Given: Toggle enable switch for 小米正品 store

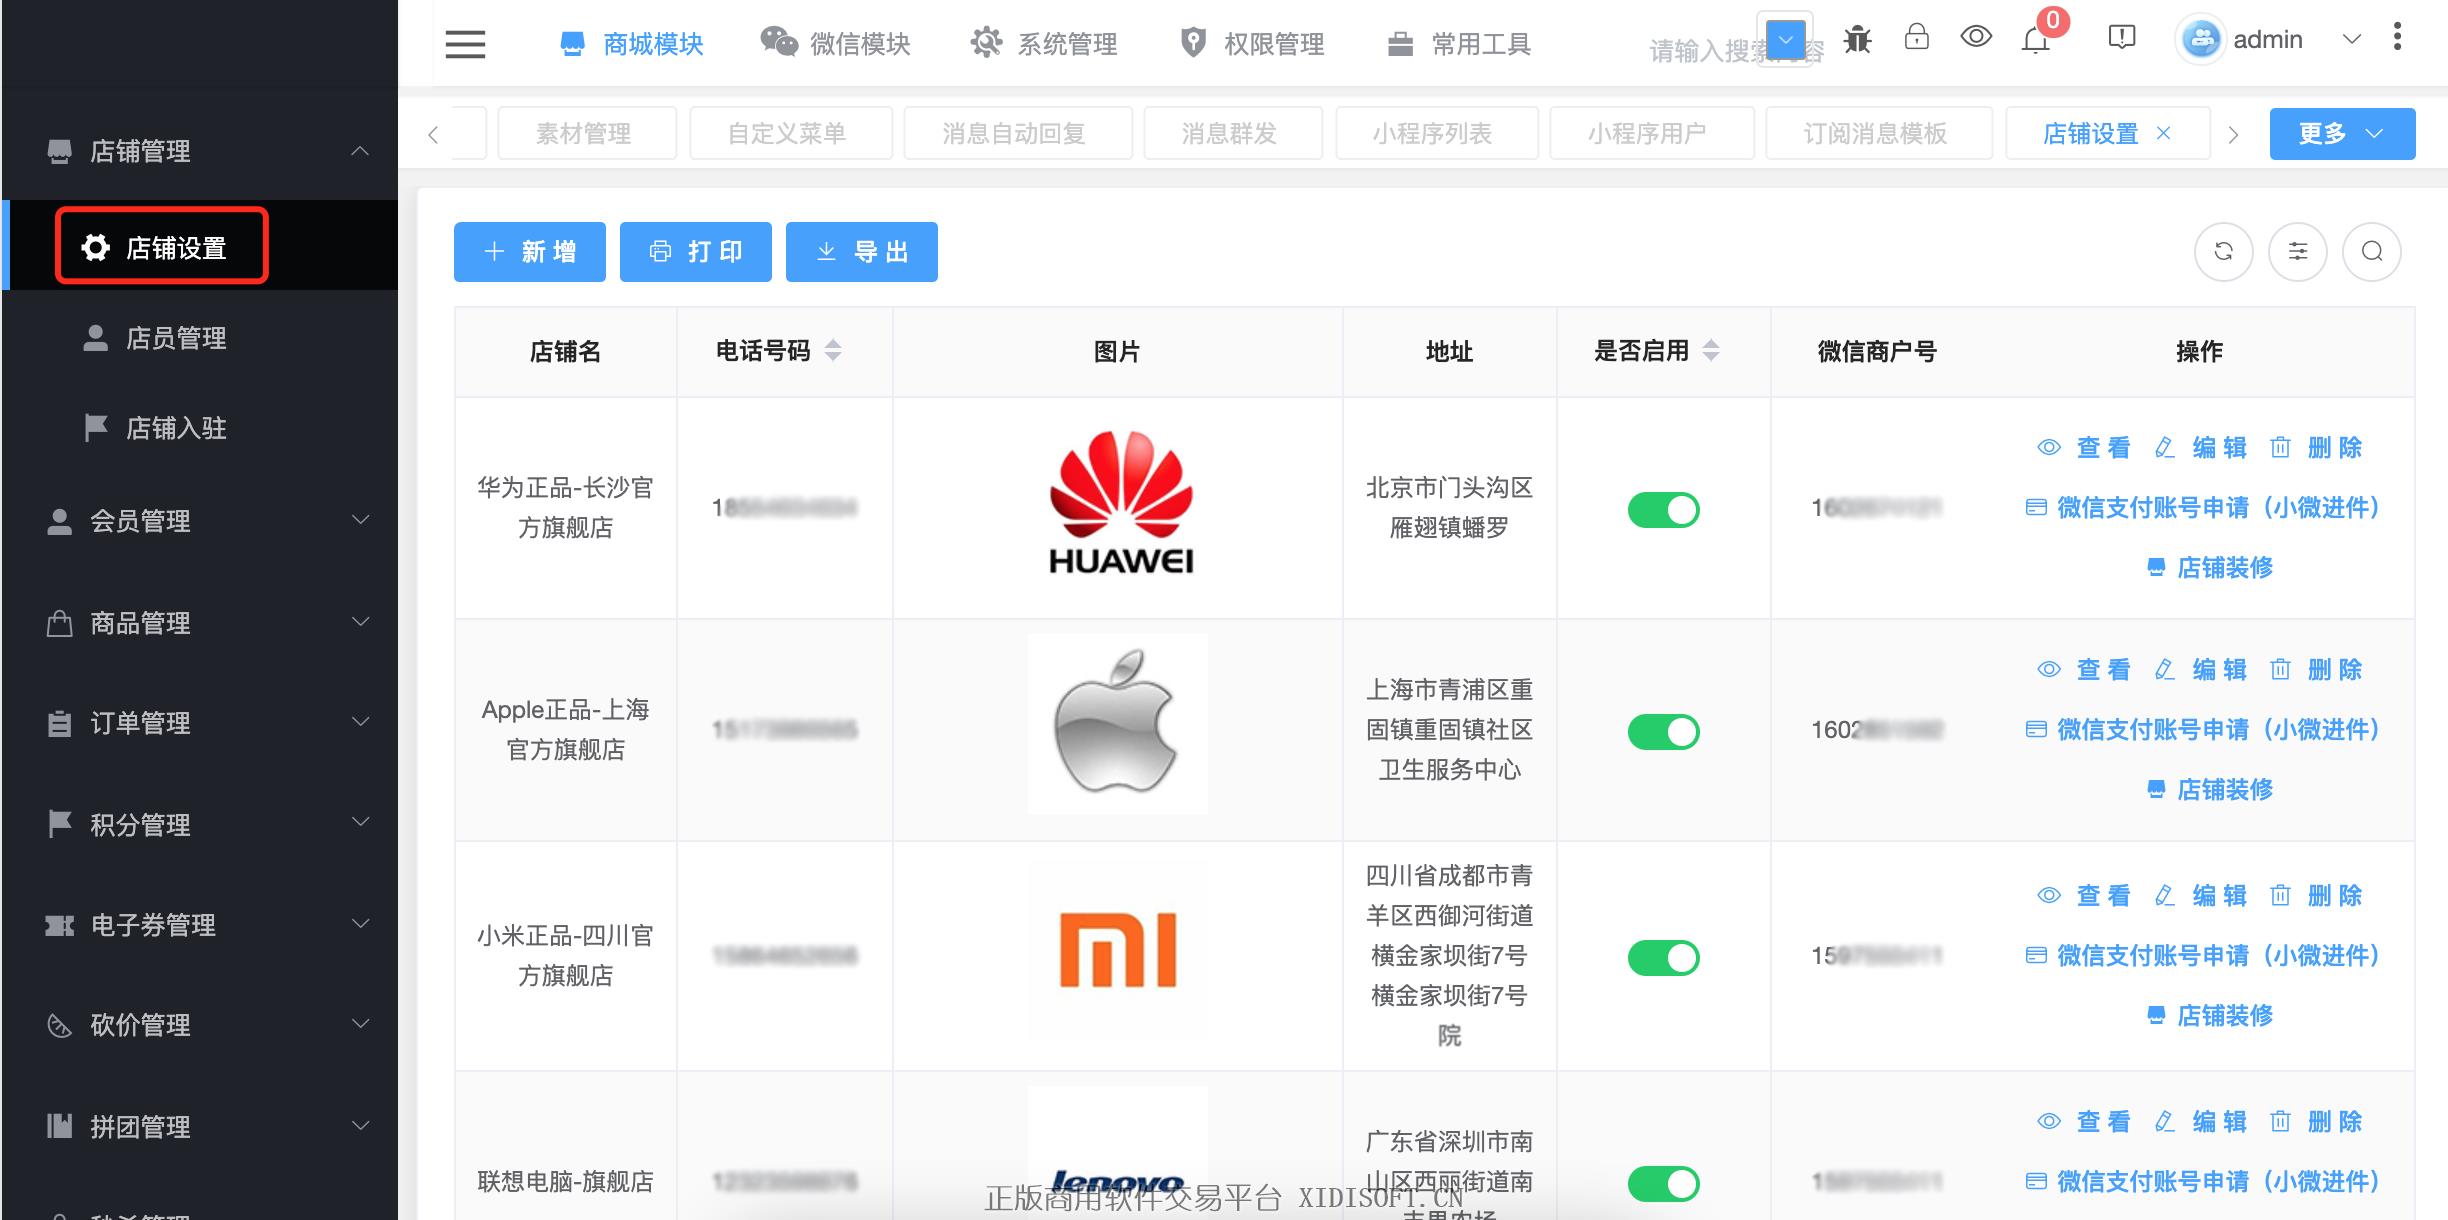Looking at the screenshot, I should click(x=1663, y=957).
